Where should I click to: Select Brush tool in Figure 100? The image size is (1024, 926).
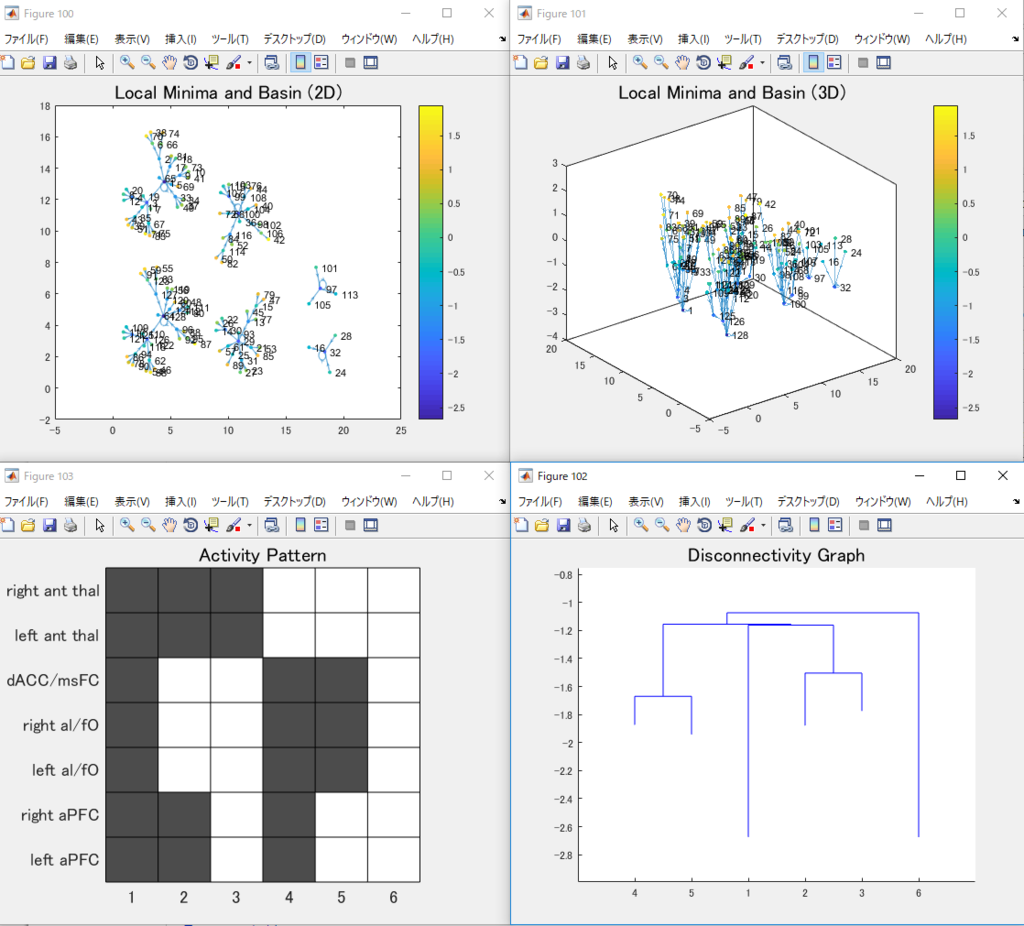pyautogui.click(x=233, y=63)
